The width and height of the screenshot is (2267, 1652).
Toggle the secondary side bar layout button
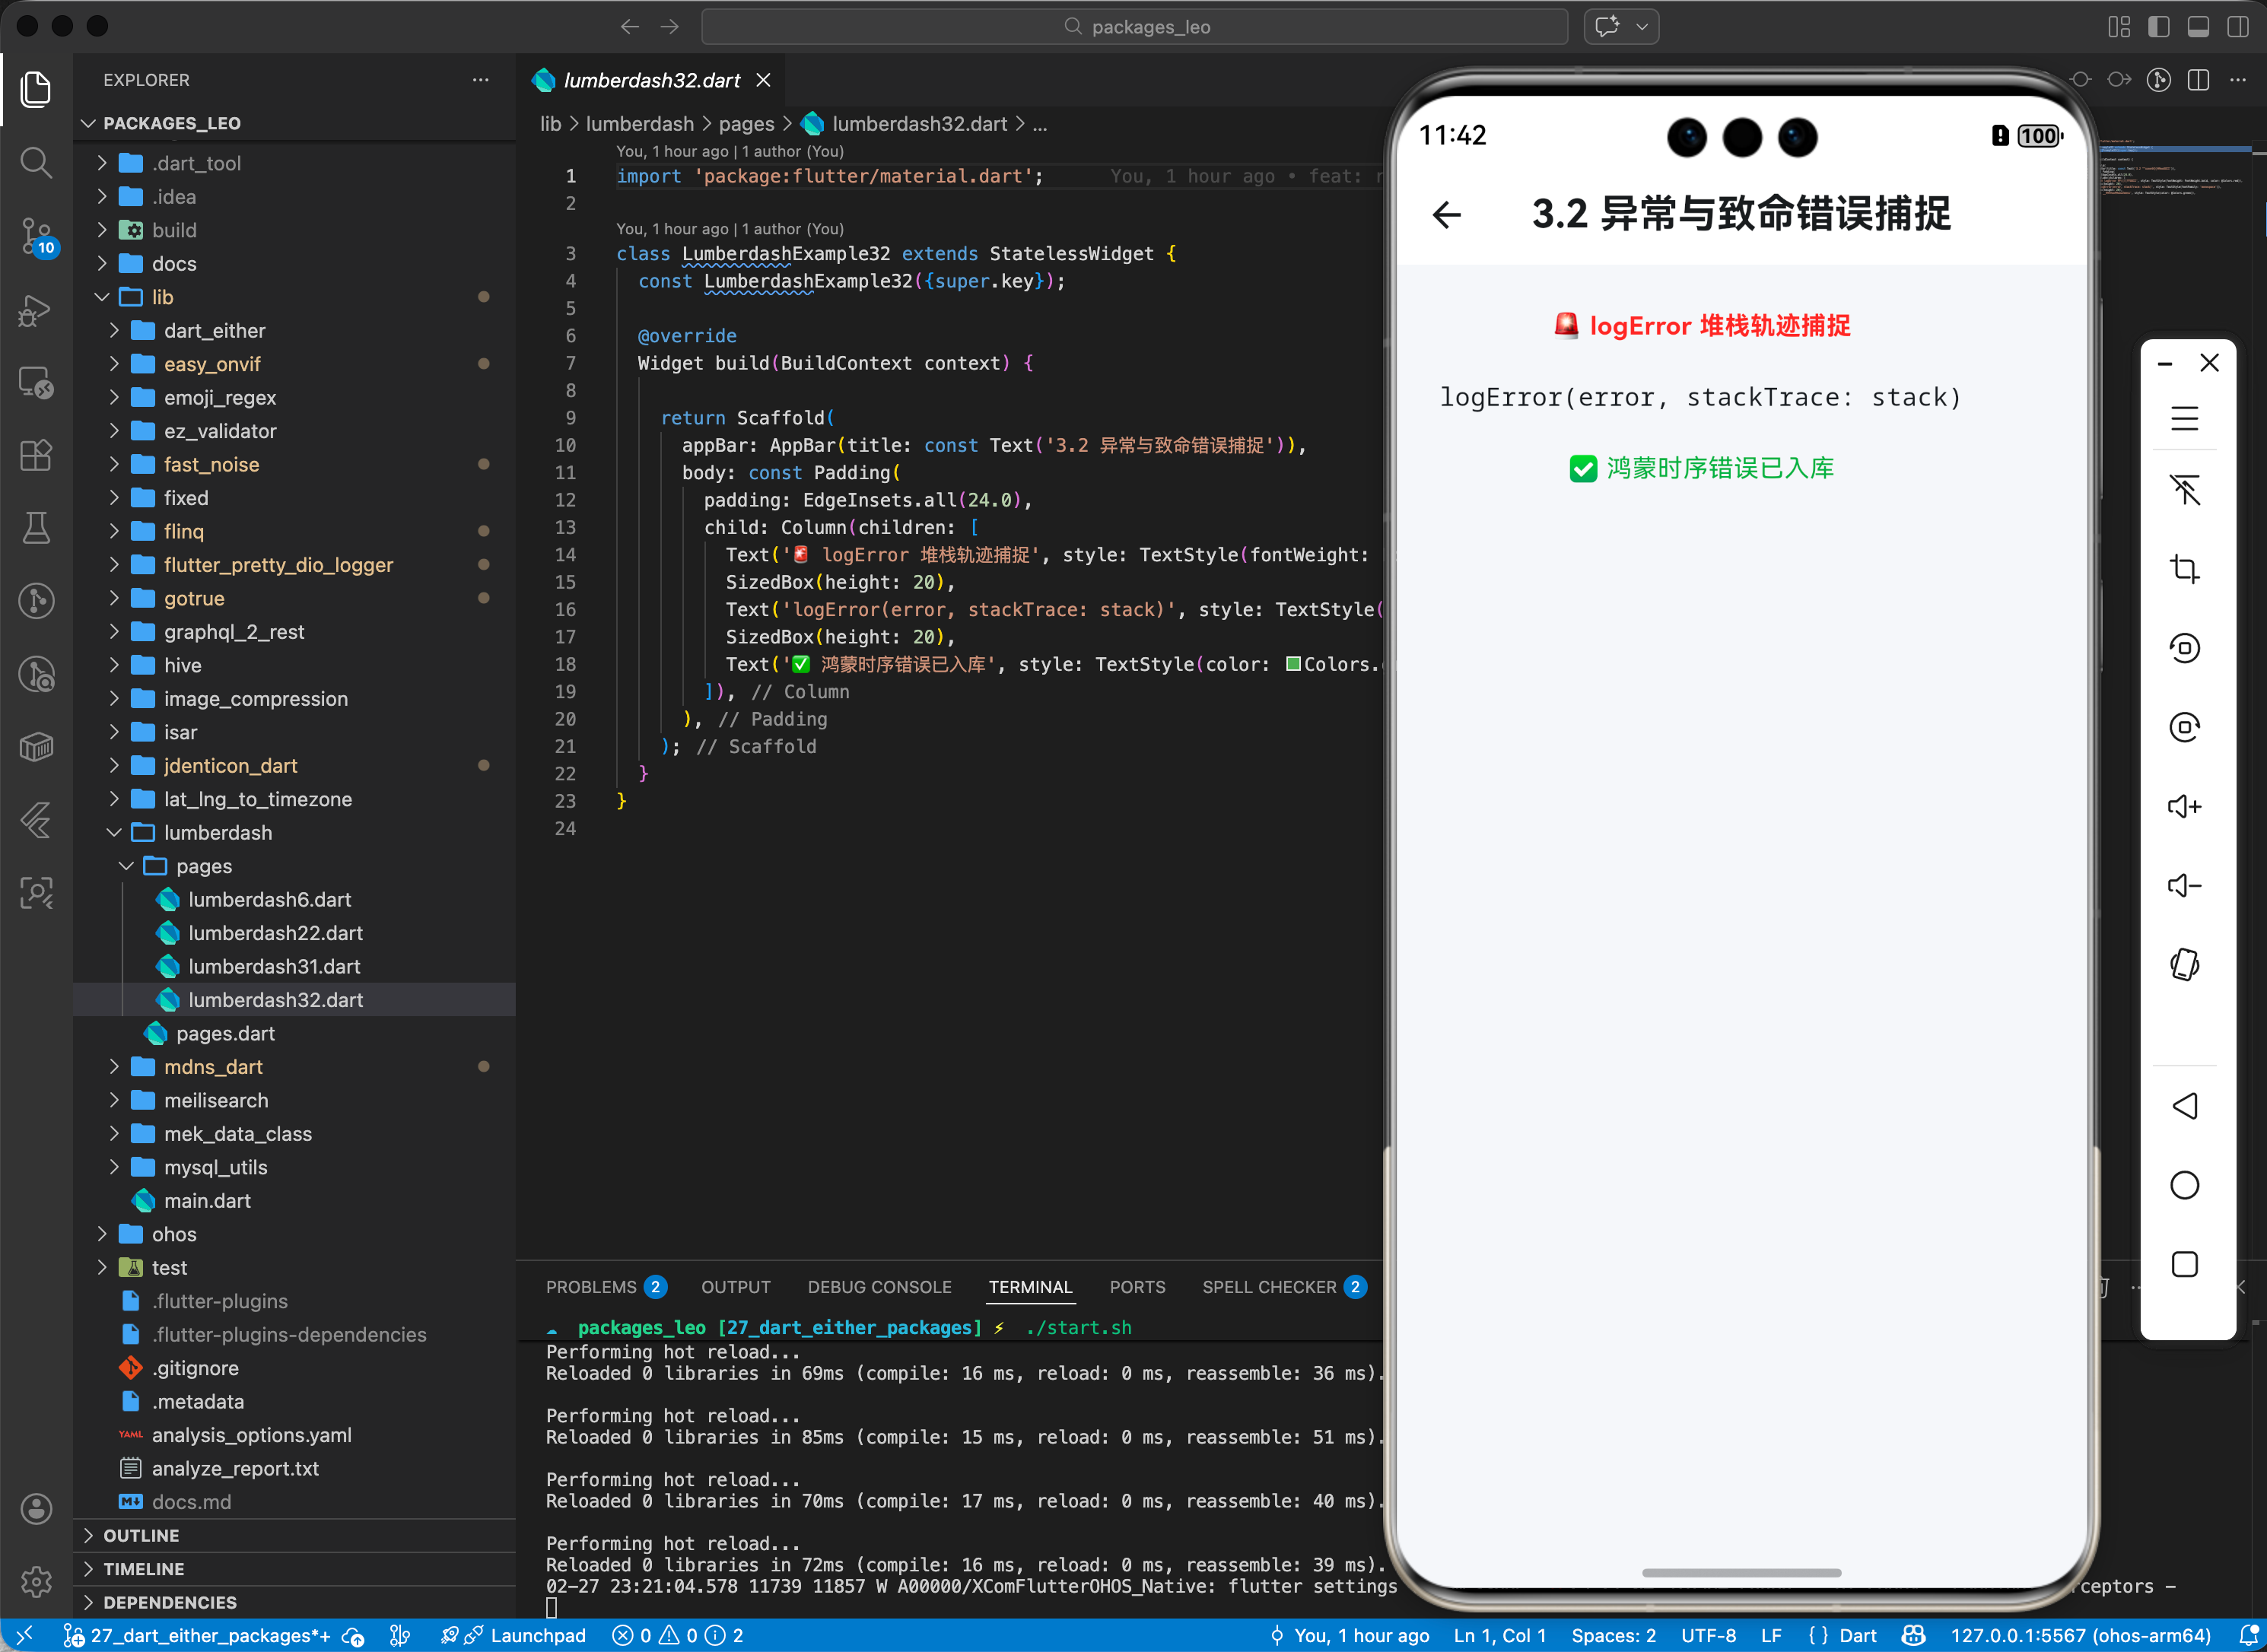point(2237,27)
